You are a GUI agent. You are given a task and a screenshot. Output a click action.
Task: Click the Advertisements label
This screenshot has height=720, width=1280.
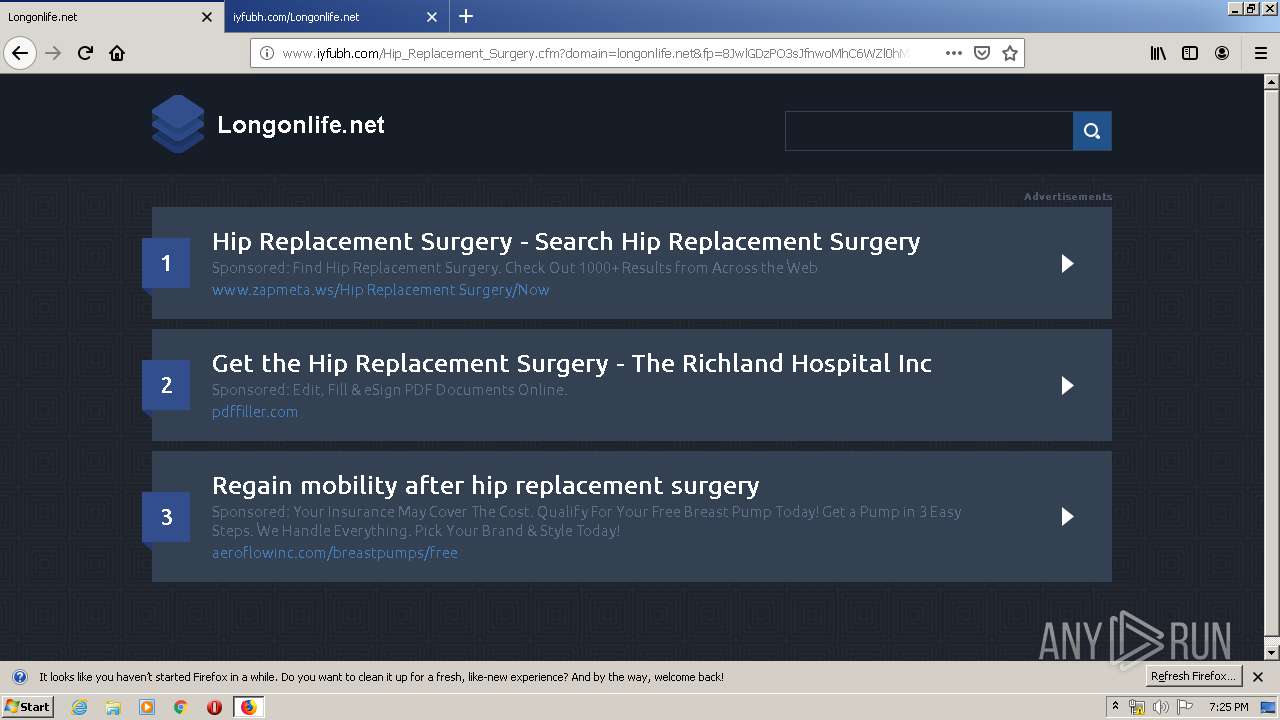[1068, 196]
